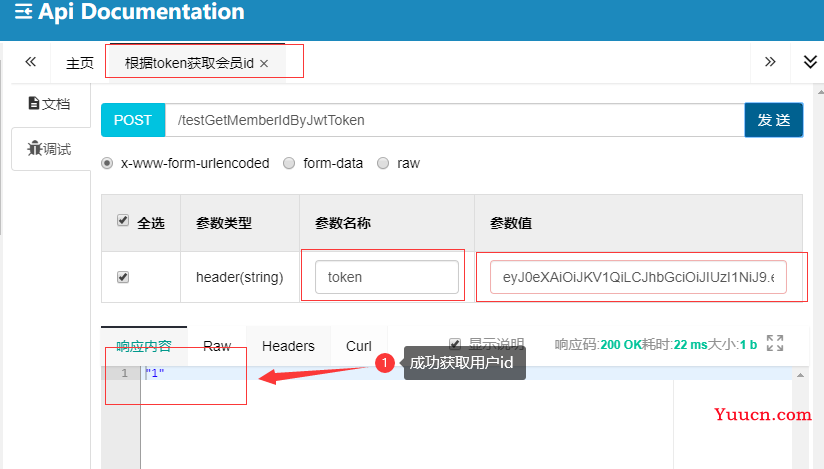Select raw radio option
Viewport: 824px width, 469px height.
point(383,164)
